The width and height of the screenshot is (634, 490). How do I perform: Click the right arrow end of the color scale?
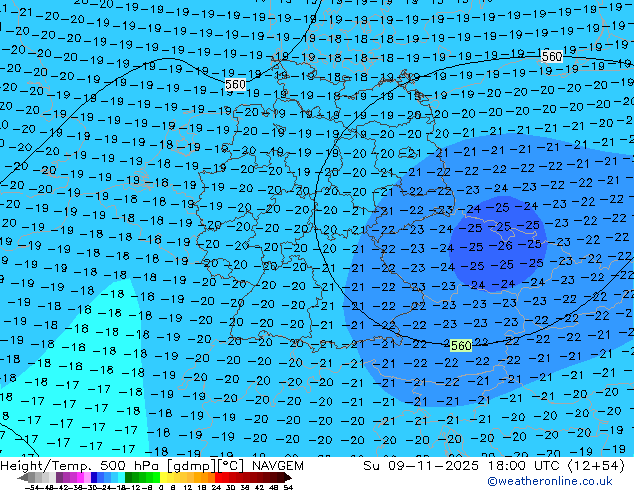tap(288, 477)
